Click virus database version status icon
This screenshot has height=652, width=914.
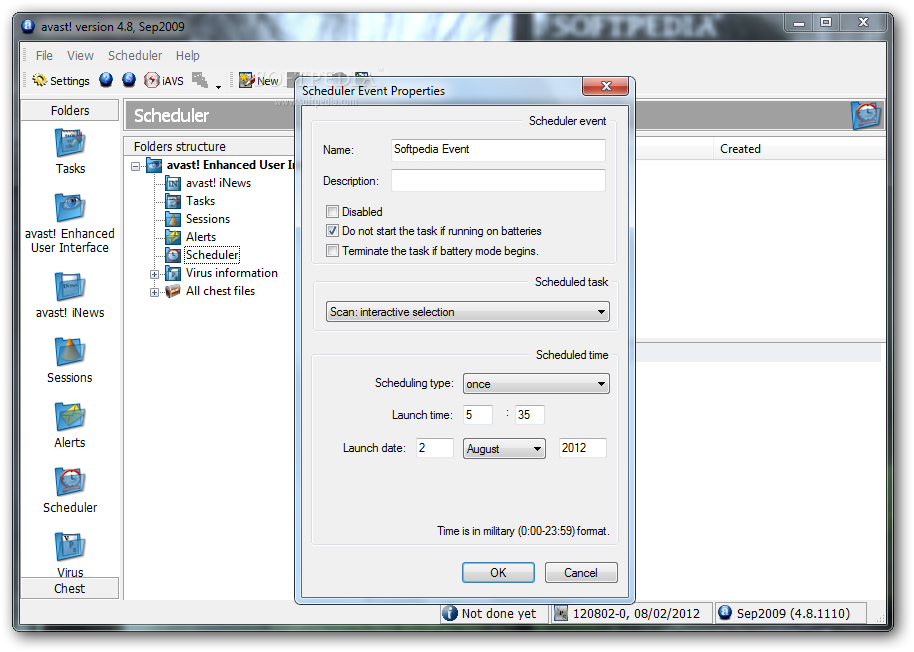point(561,614)
